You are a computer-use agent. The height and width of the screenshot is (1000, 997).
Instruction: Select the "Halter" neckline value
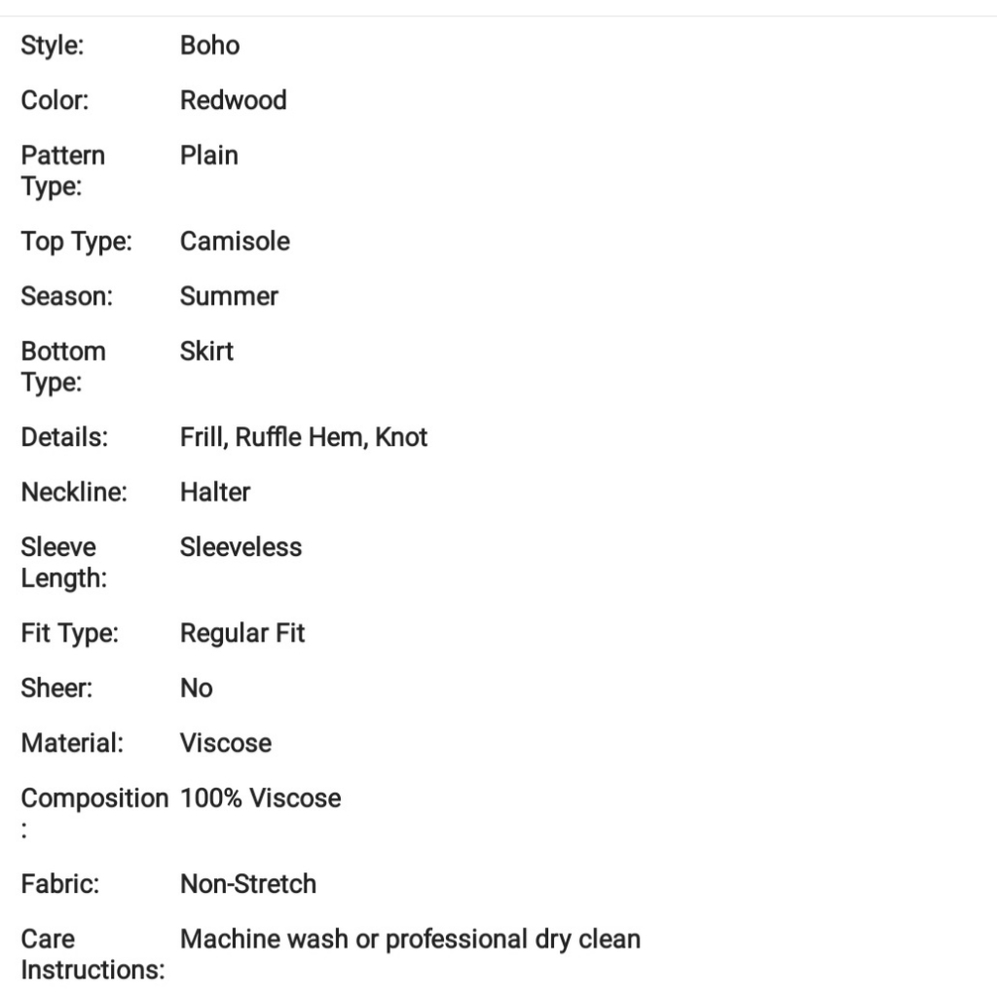click(x=215, y=492)
